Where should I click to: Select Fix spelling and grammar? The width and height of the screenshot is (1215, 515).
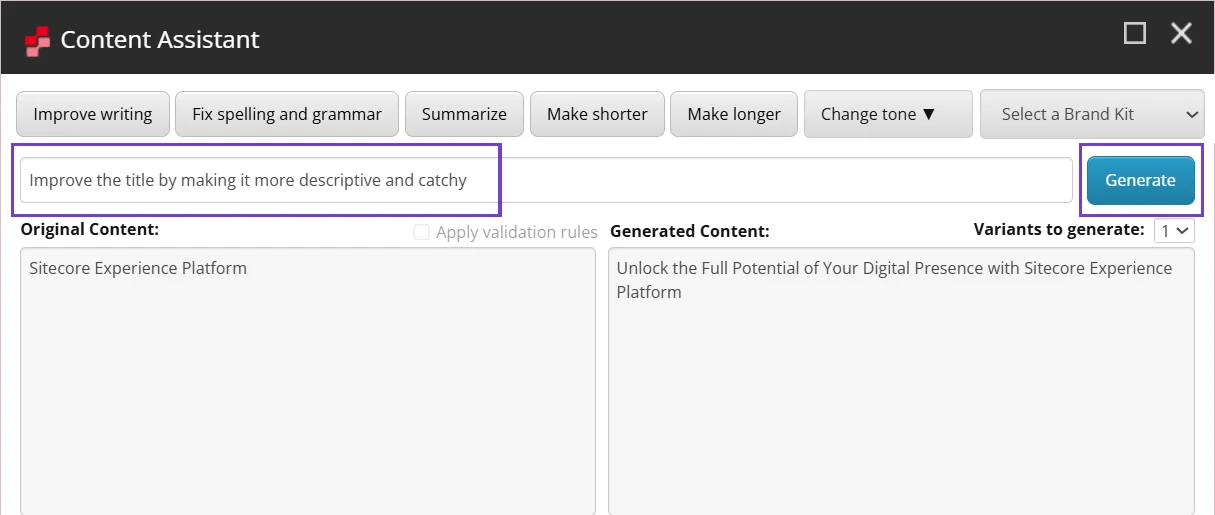pyautogui.click(x=287, y=114)
